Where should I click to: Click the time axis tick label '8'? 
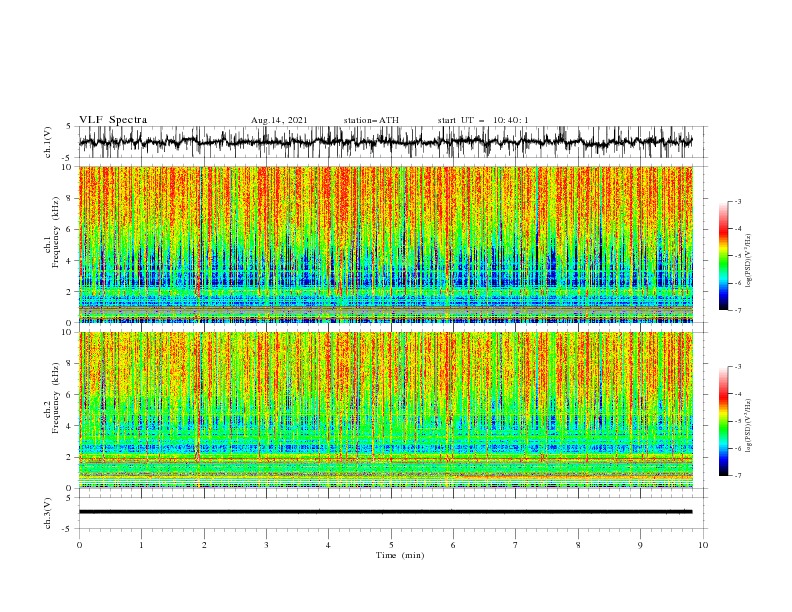coord(578,545)
